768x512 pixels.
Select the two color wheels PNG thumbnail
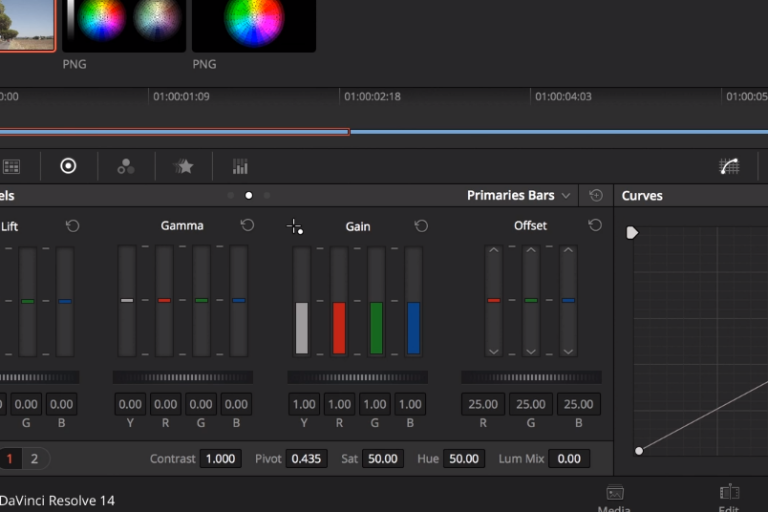click(124, 24)
